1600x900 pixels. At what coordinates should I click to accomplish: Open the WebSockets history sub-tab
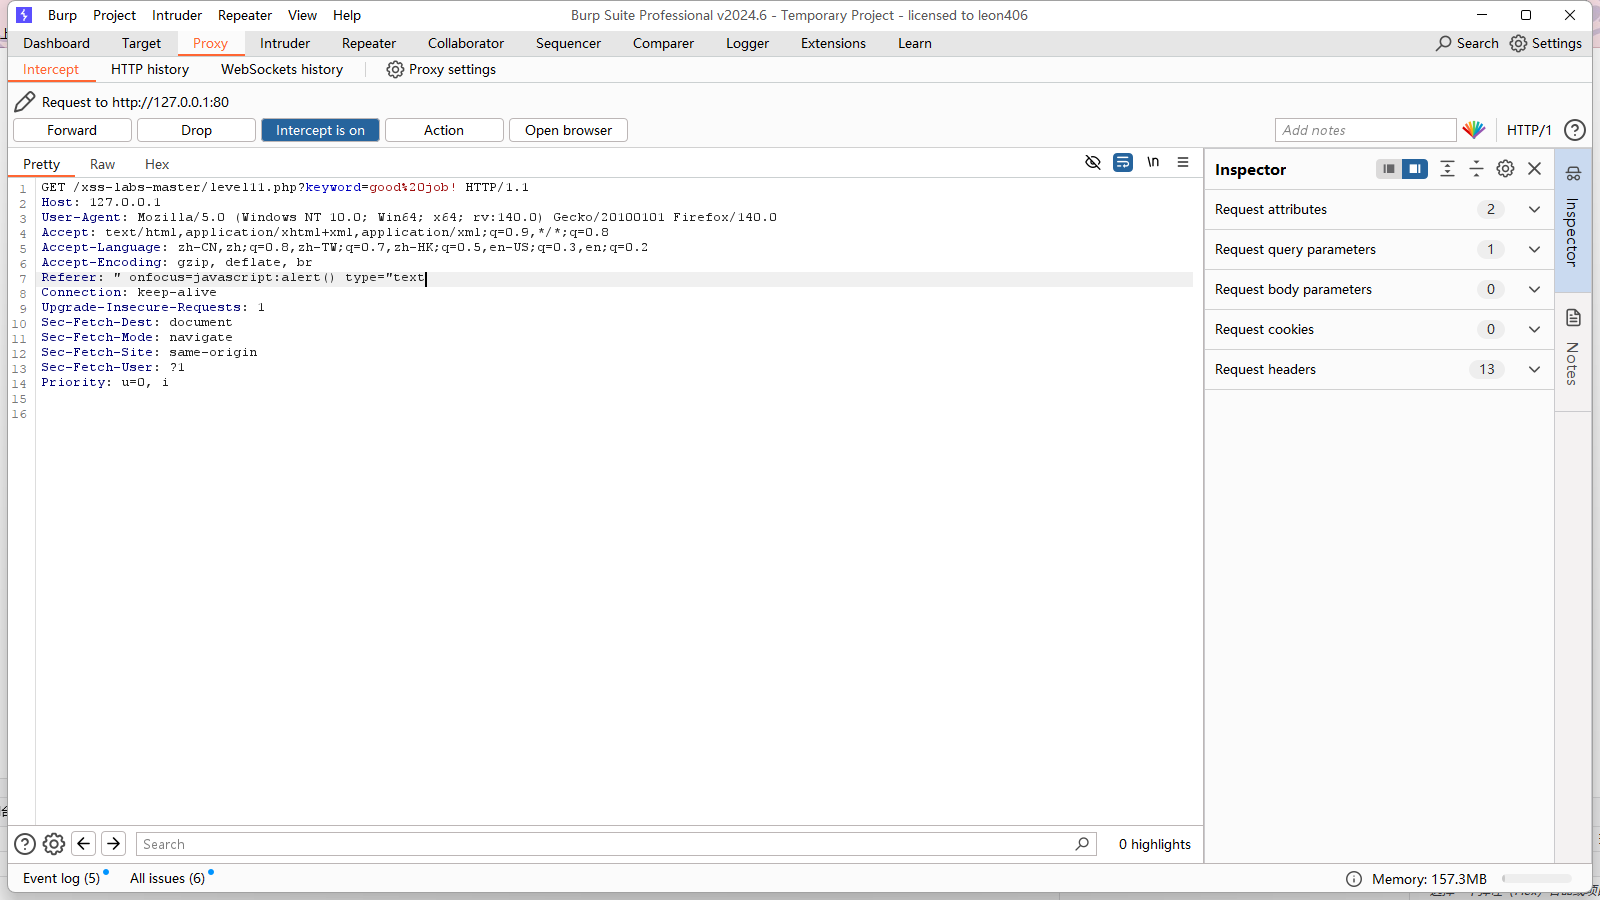pyautogui.click(x=282, y=69)
